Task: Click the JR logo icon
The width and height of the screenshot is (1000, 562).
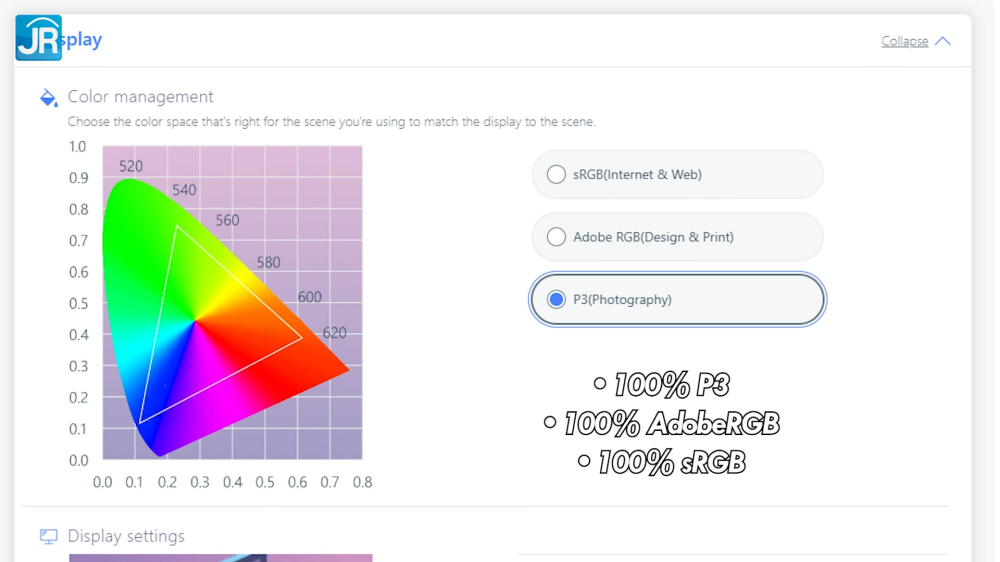Action: click(x=39, y=38)
